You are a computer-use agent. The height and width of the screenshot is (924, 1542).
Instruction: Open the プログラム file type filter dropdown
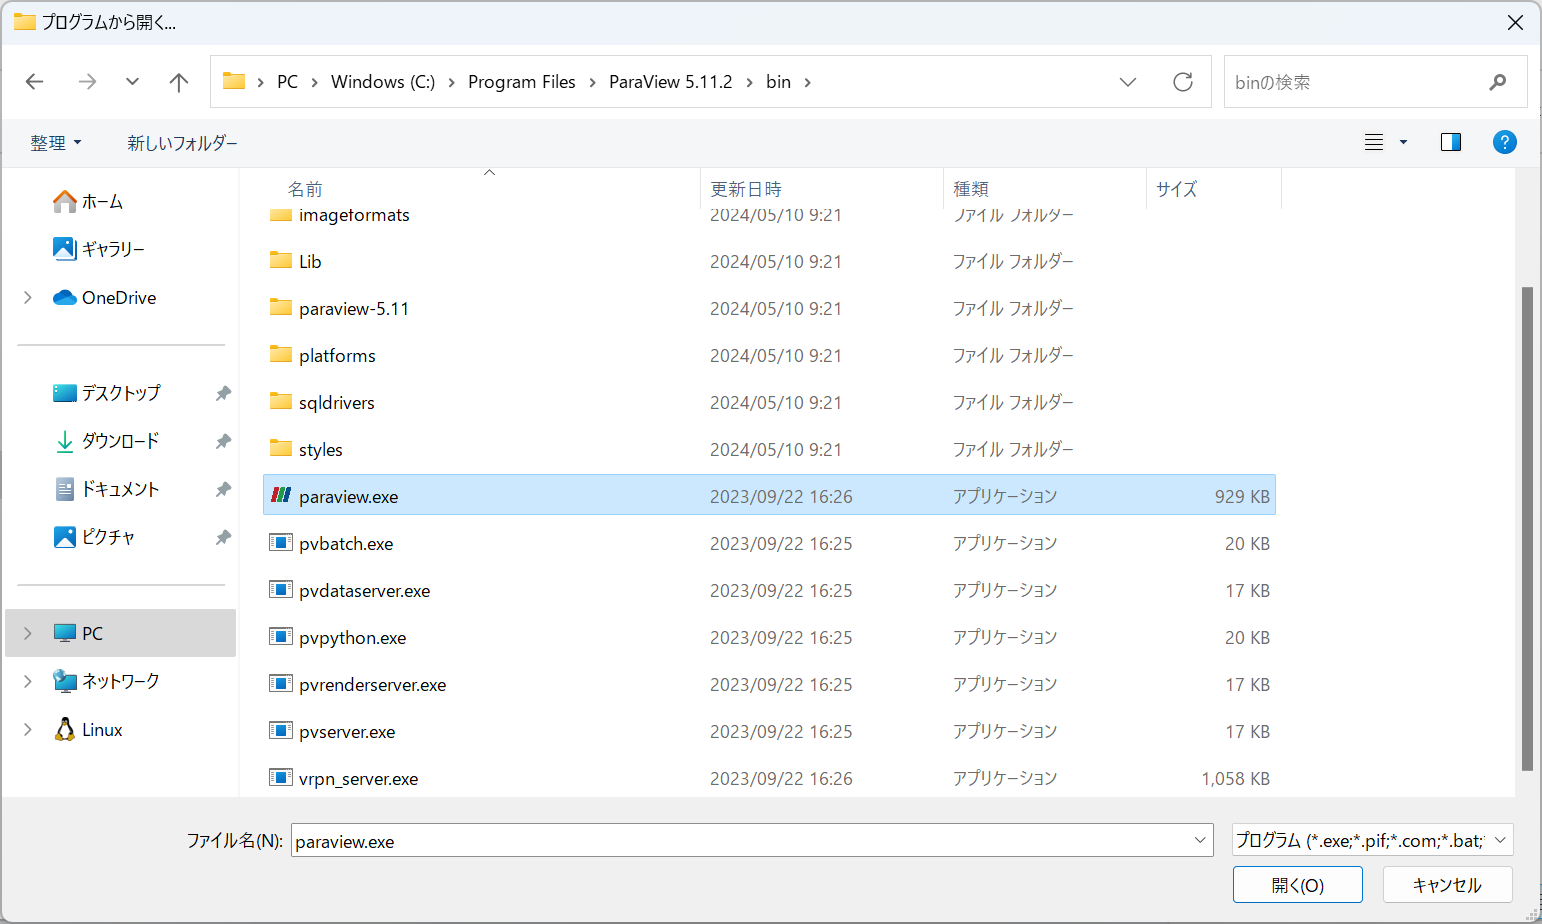coord(1372,840)
